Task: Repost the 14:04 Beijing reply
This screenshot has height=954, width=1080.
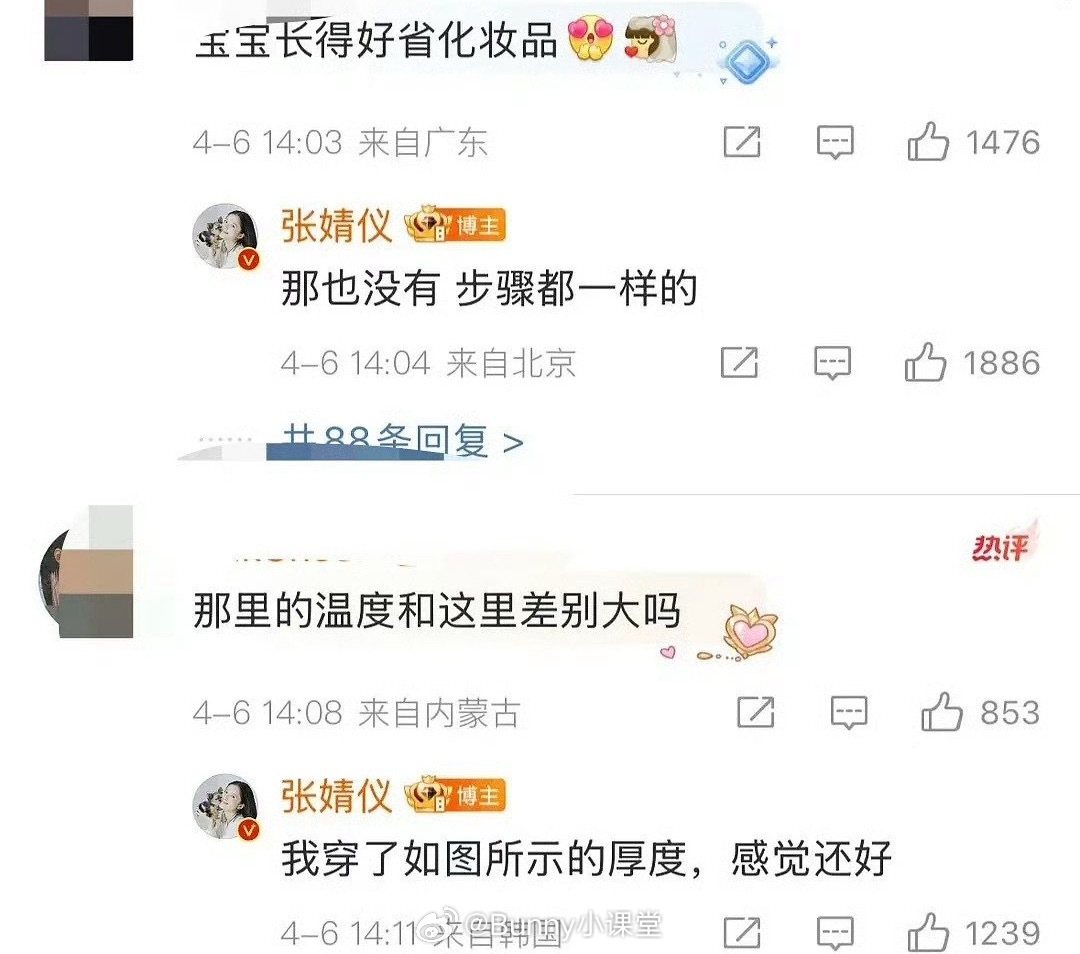Action: (x=739, y=363)
